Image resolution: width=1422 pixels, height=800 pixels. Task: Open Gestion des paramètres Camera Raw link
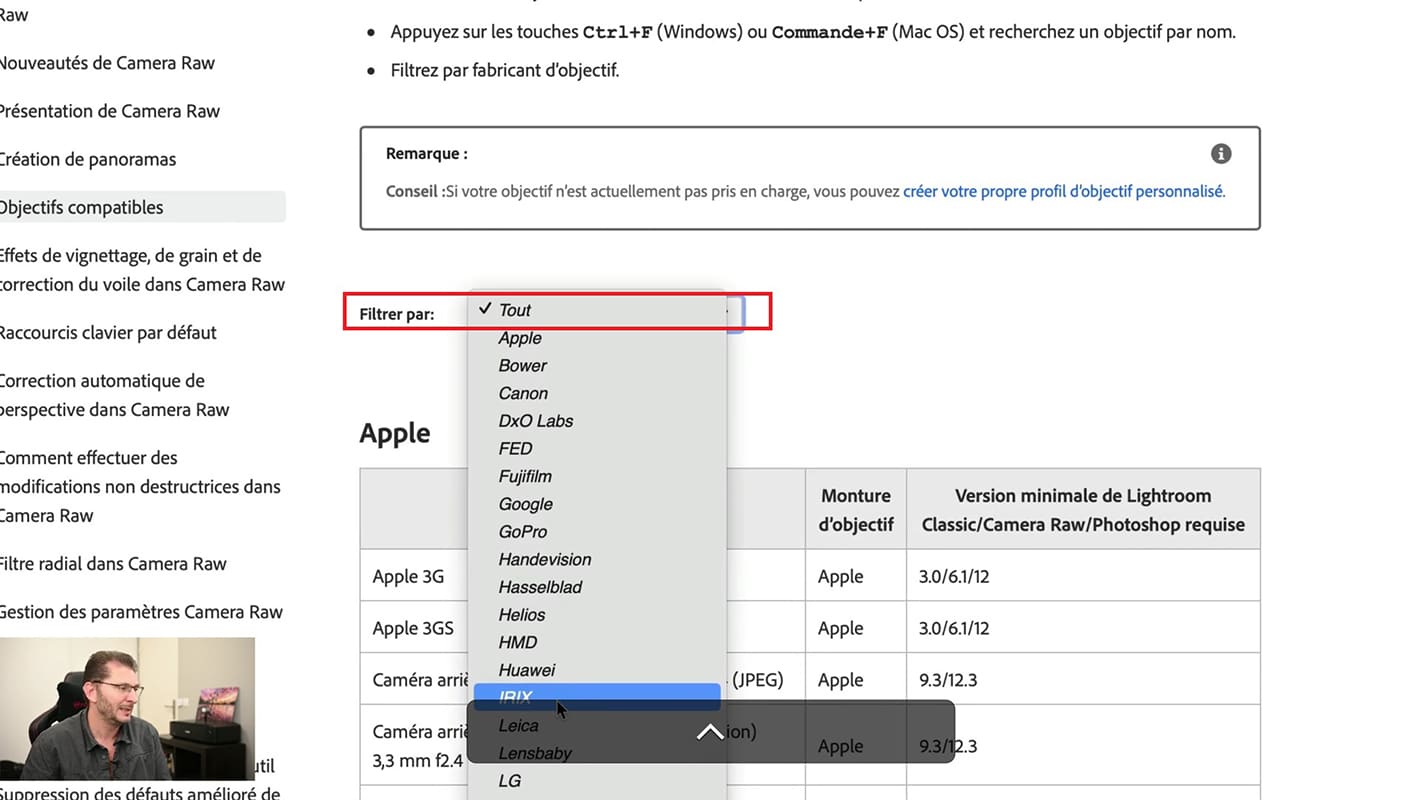pyautogui.click(x=141, y=612)
